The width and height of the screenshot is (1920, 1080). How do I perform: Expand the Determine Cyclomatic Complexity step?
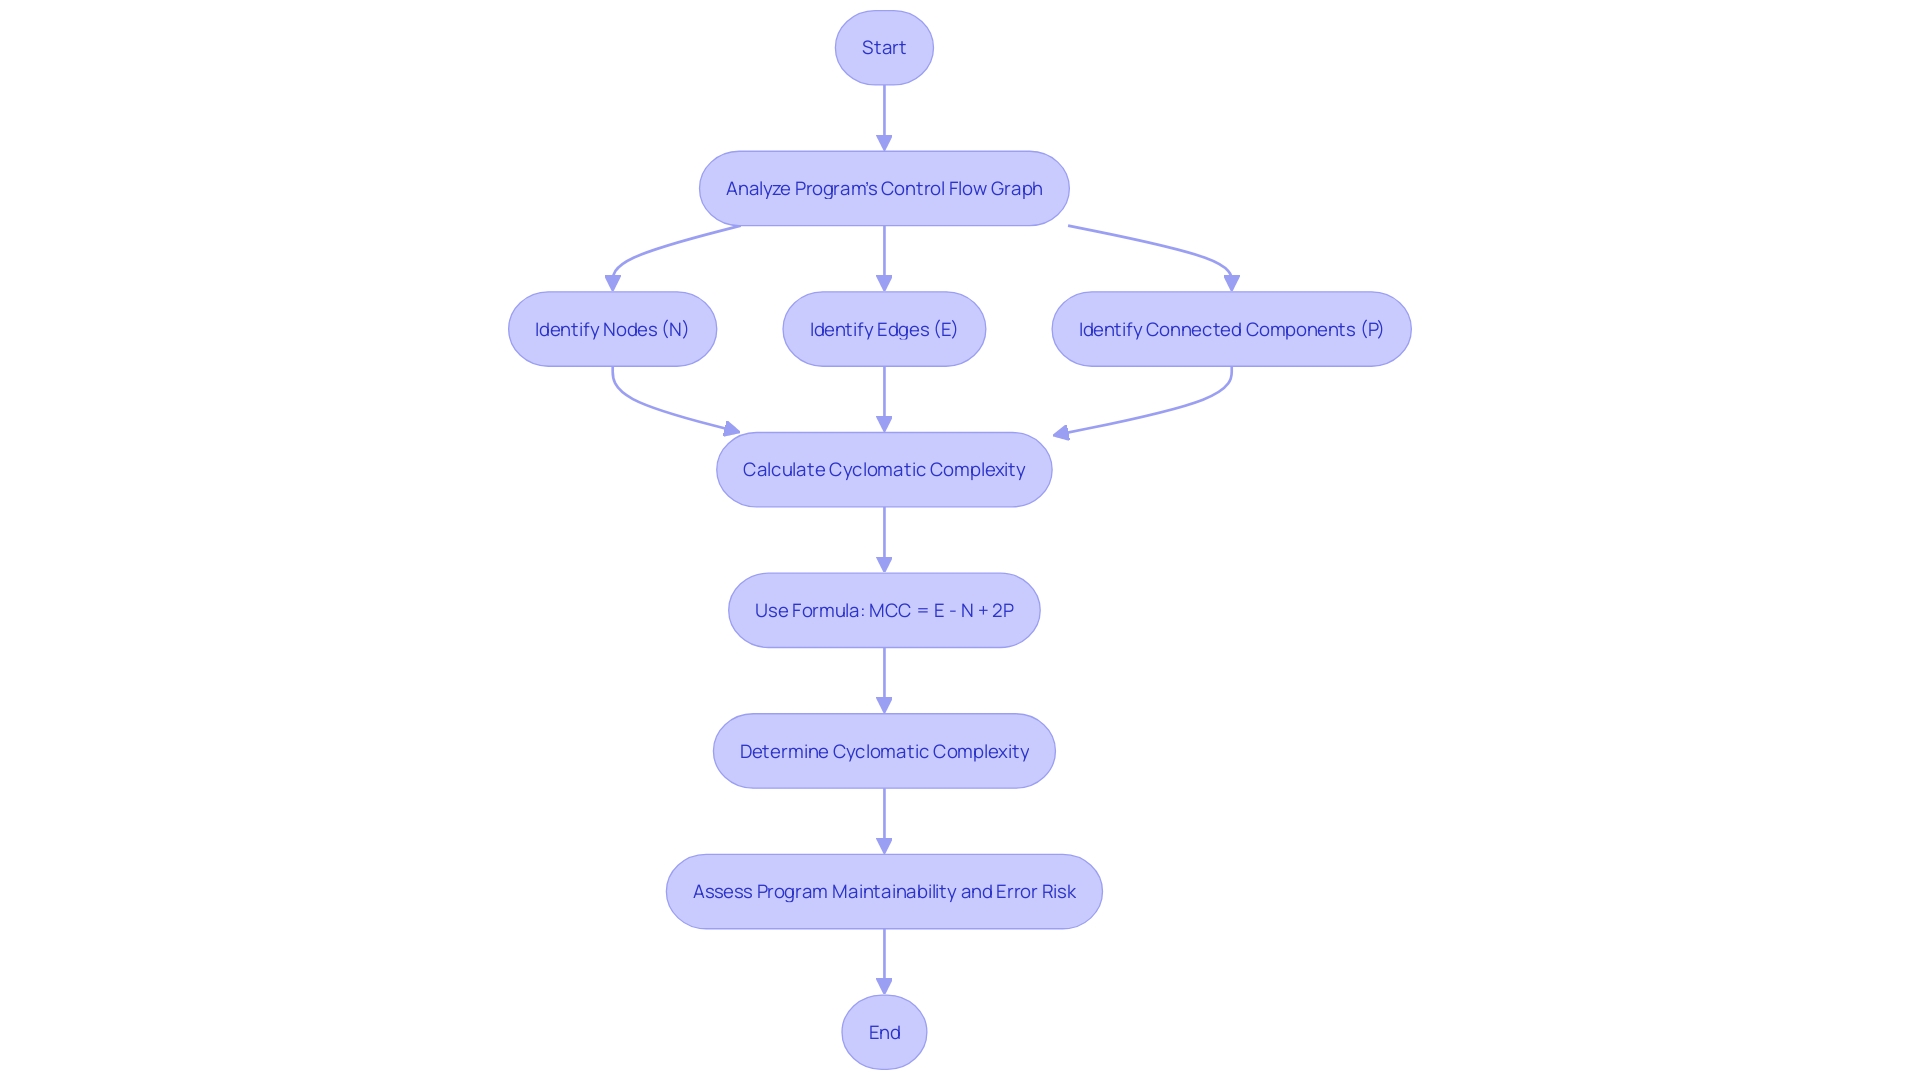884,750
